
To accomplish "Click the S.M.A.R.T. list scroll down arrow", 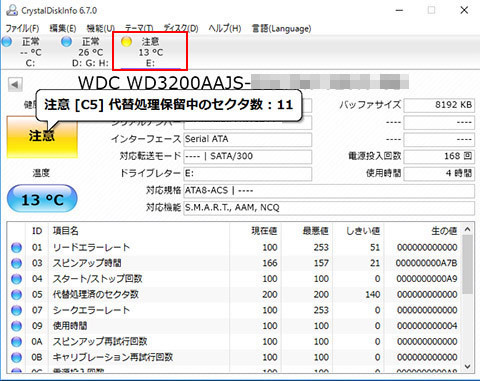I will [x=467, y=367].
